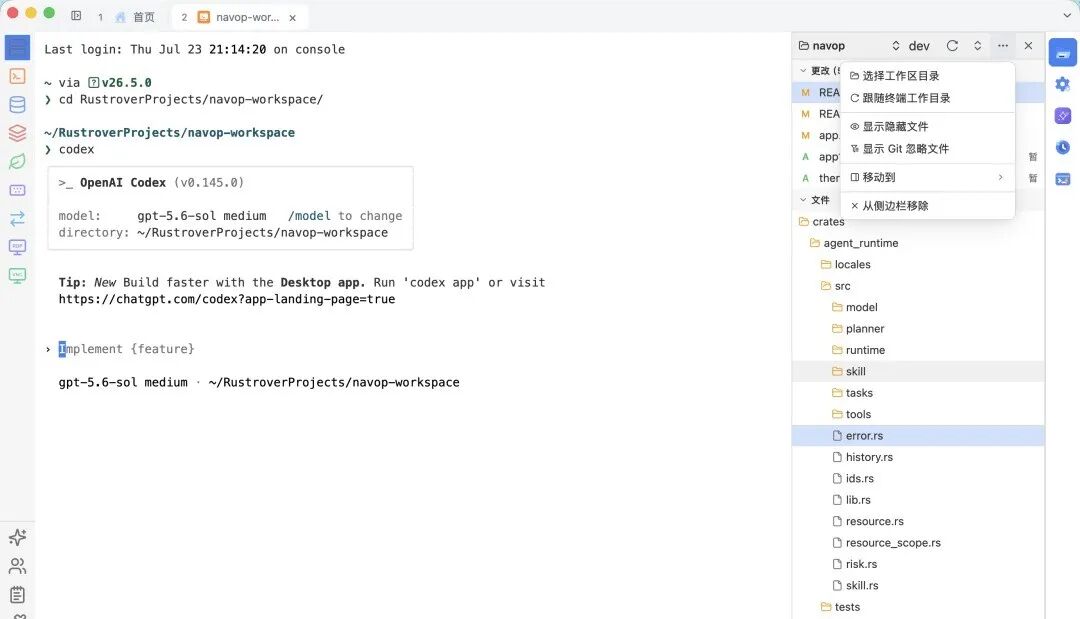1080x619 pixels.
Task: Close the navop workspace panel
Action: 1028,45
